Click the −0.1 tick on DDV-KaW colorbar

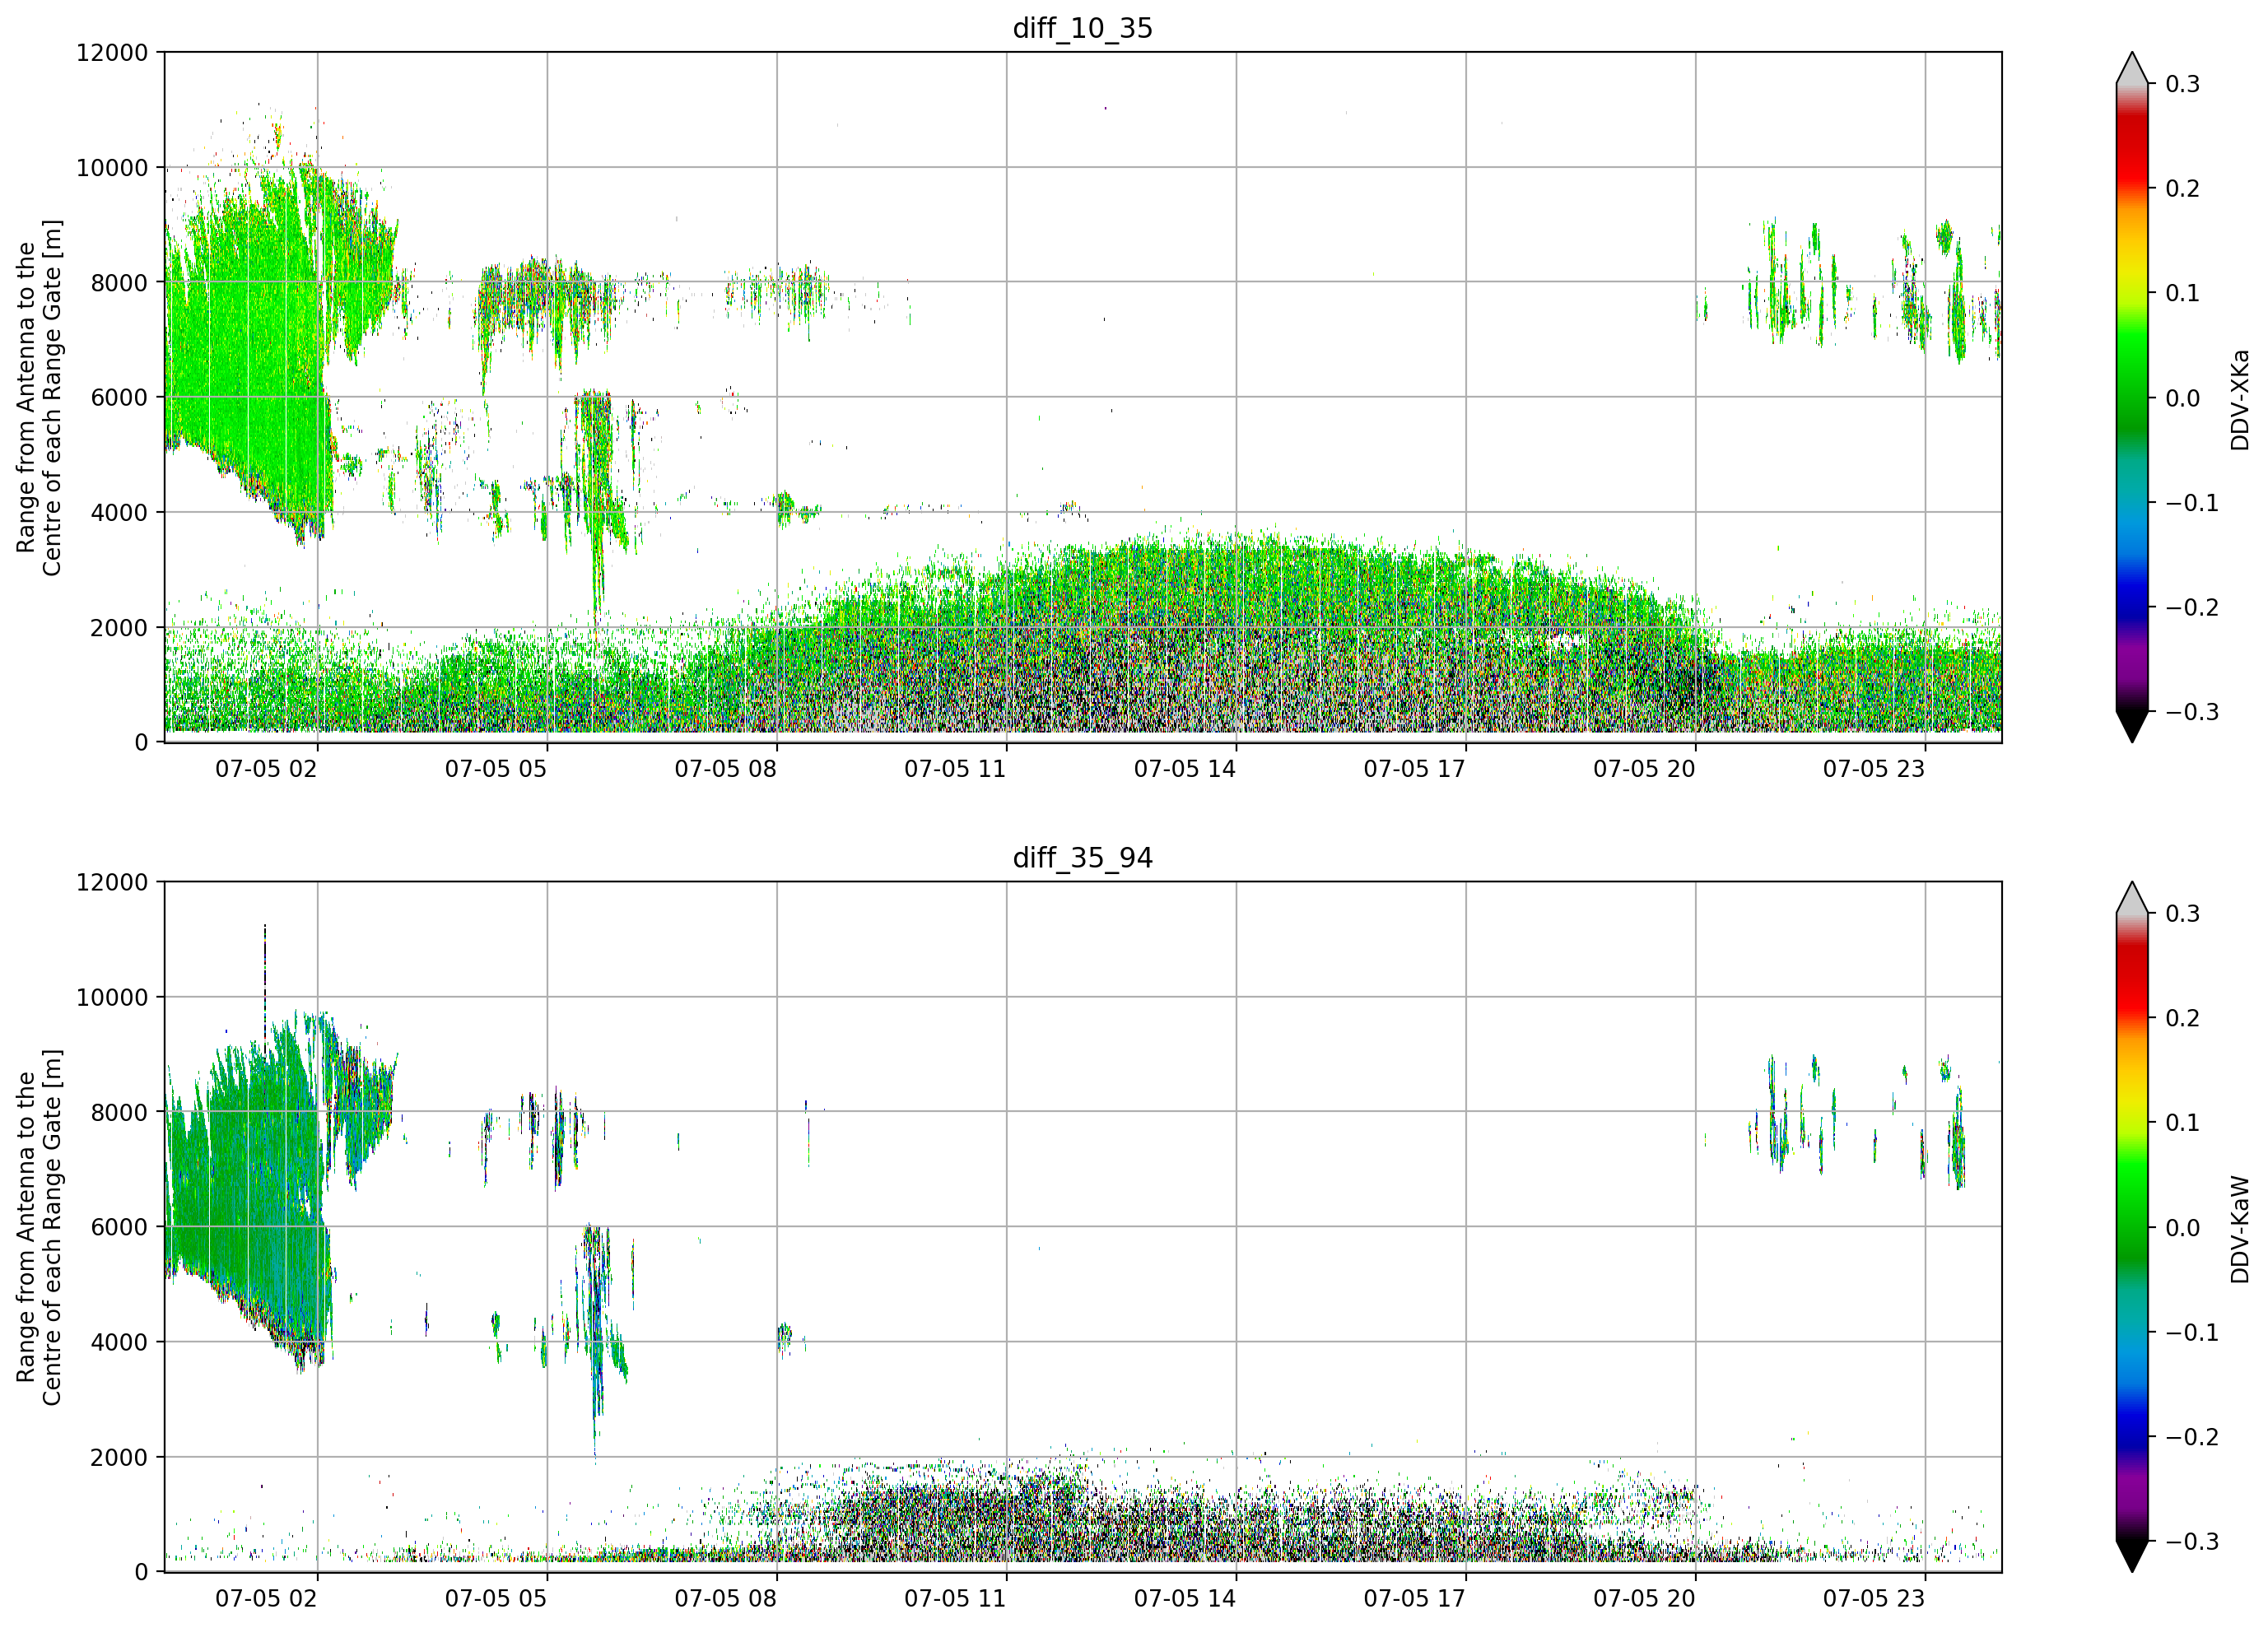pos(2192,1332)
